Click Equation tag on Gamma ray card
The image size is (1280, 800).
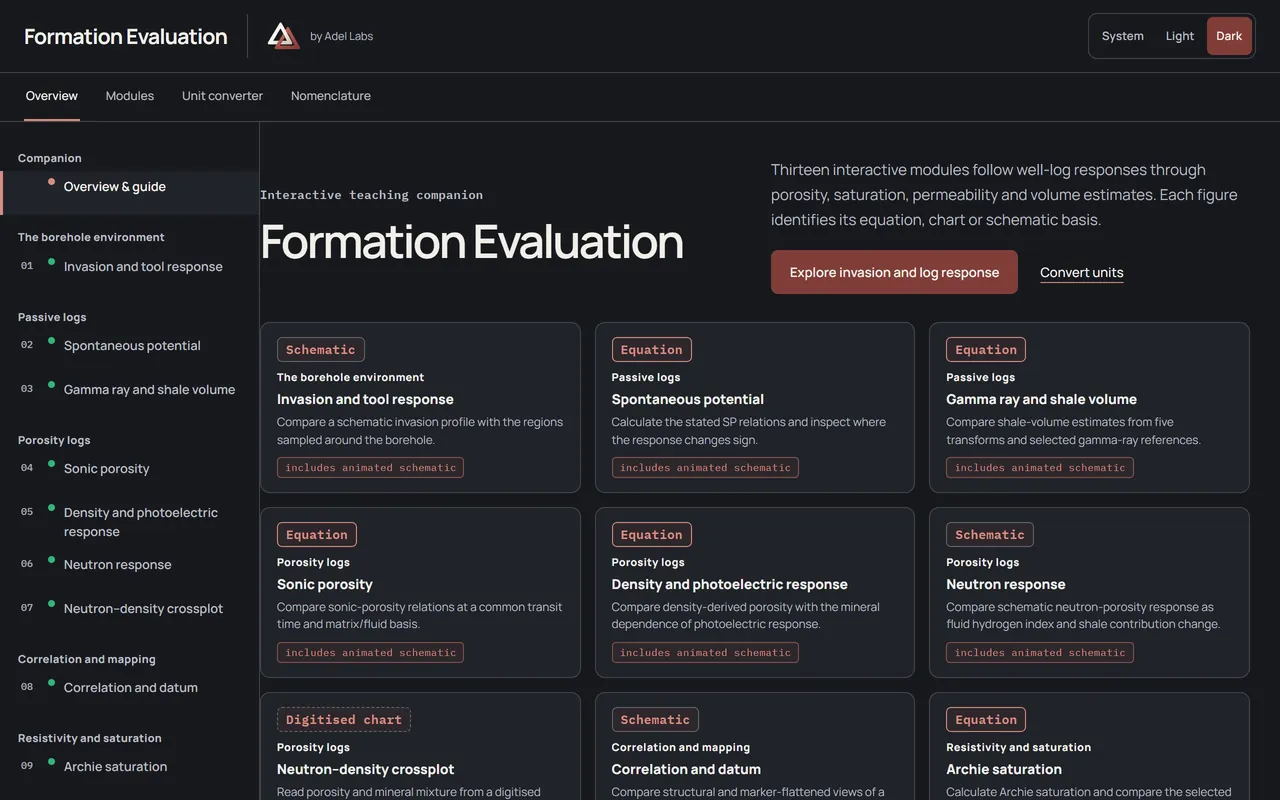(x=986, y=350)
